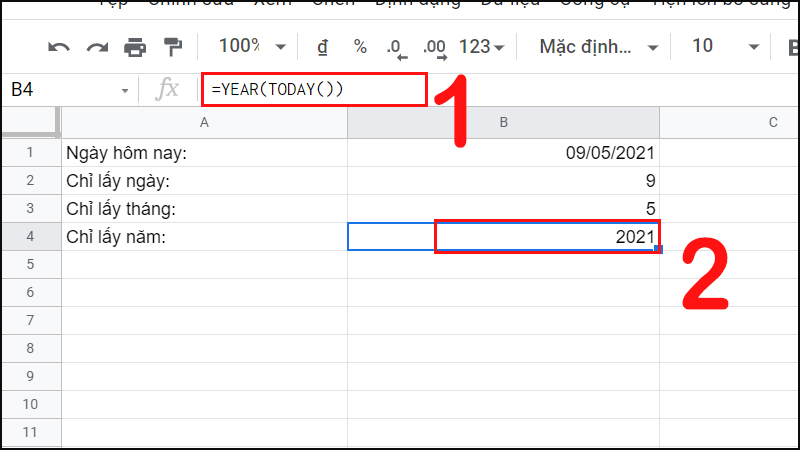Undo the last action
Viewport: 800px width, 450px height.
click(59, 47)
